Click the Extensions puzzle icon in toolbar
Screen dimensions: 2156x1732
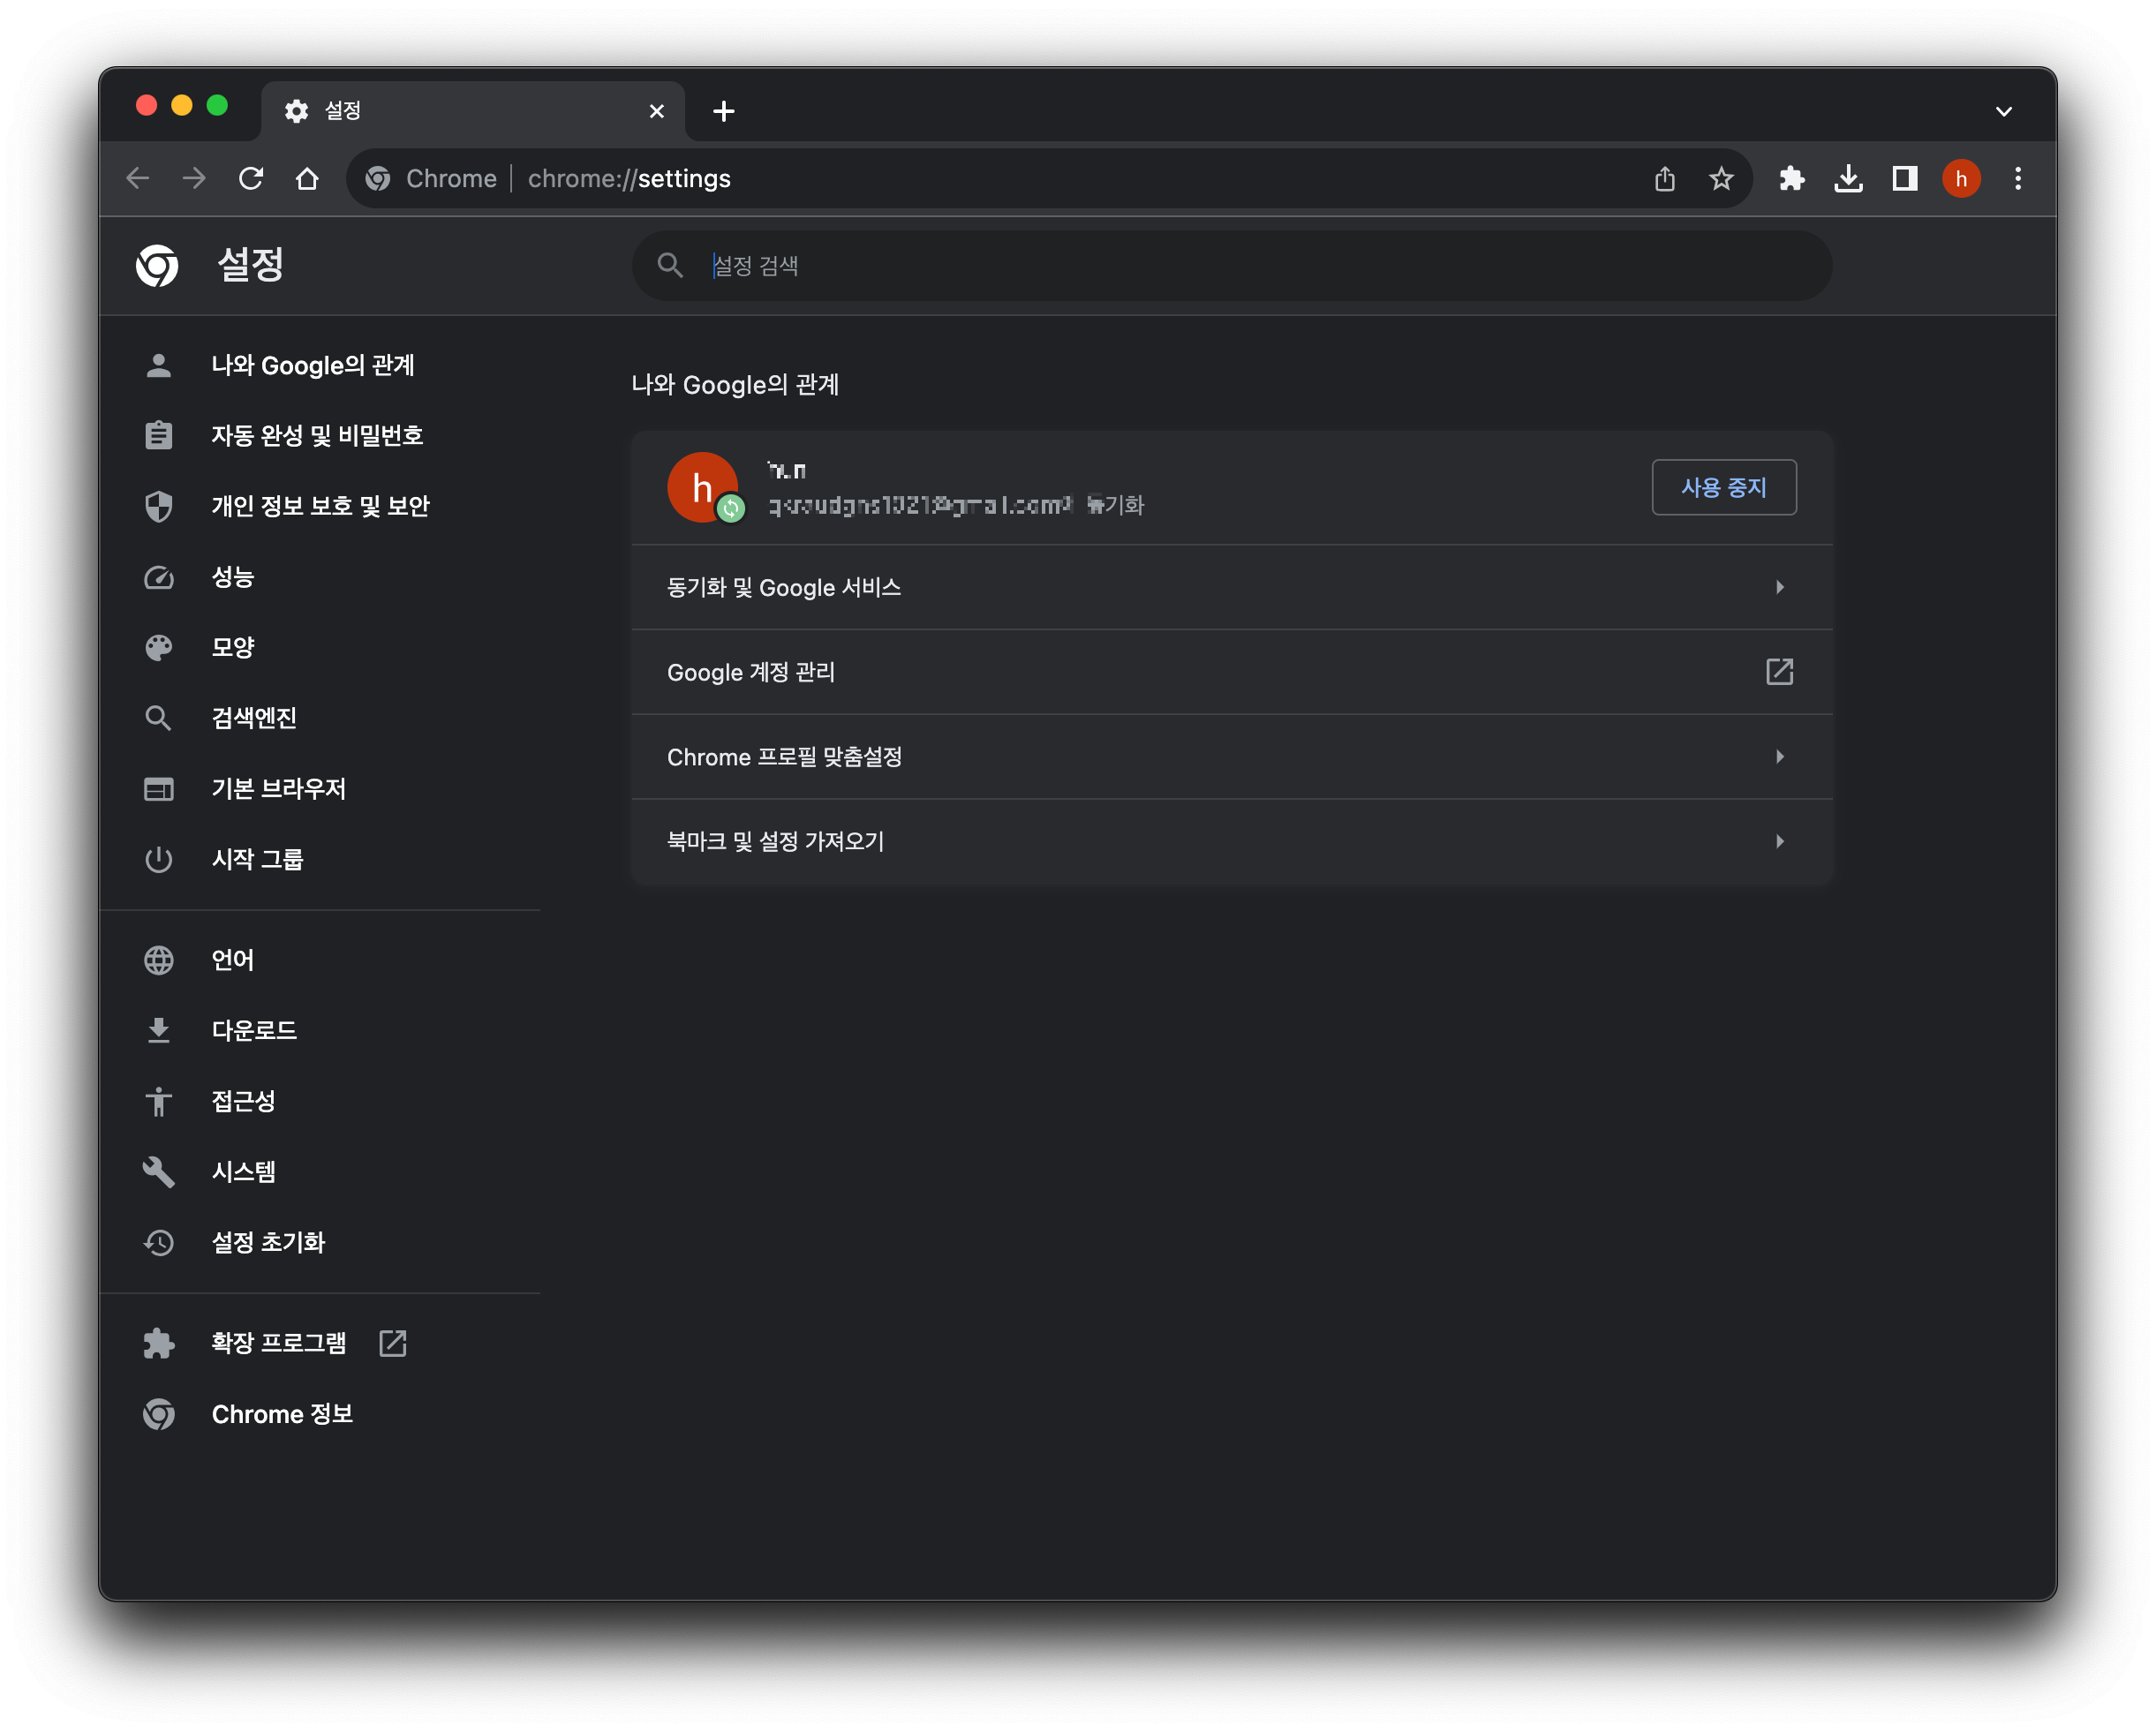(x=1791, y=179)
